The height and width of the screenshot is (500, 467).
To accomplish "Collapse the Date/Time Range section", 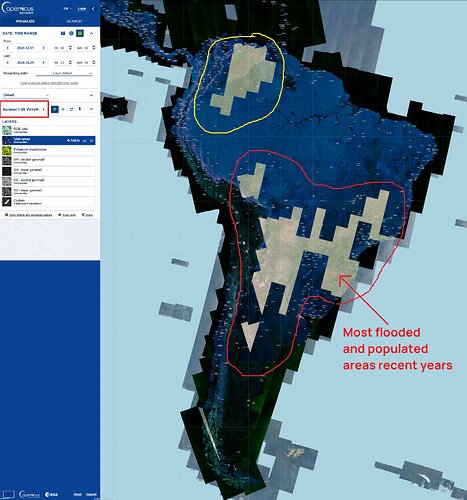I will point(91,33).
